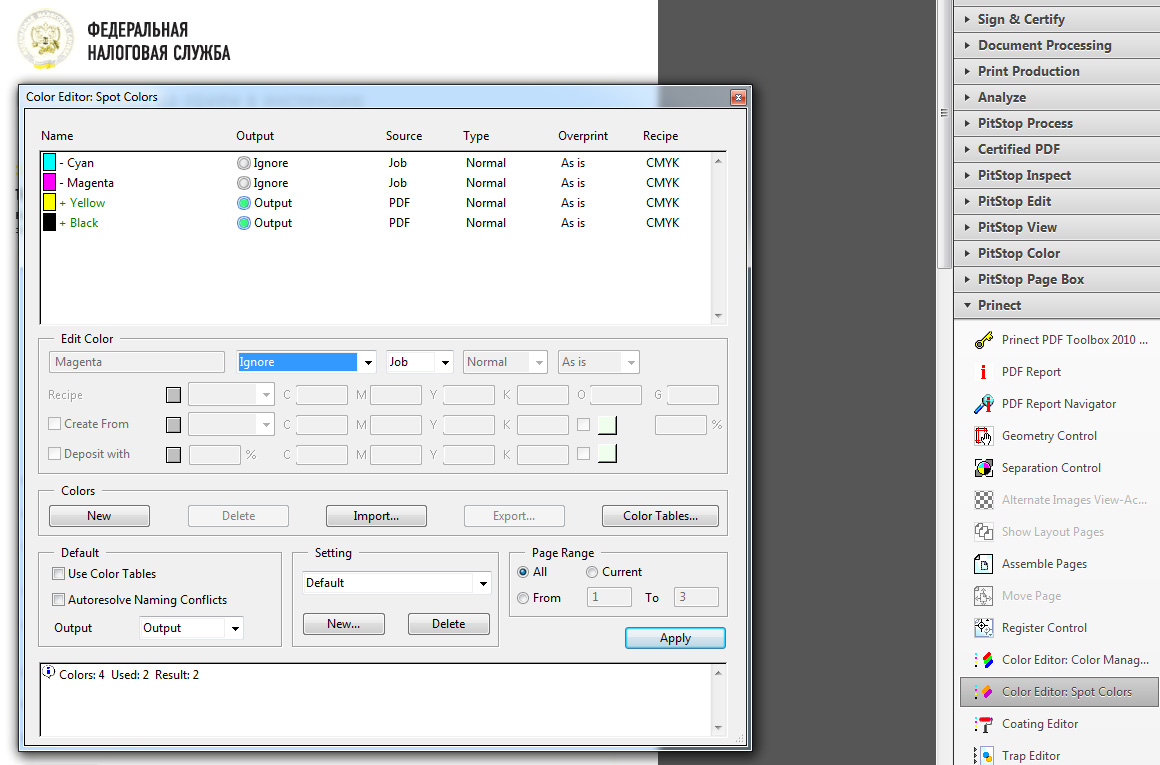The width and height of the screenshot is (1160, 765).
Task: Launch PDF Report Navigator icon
Action: coord(983,404)
